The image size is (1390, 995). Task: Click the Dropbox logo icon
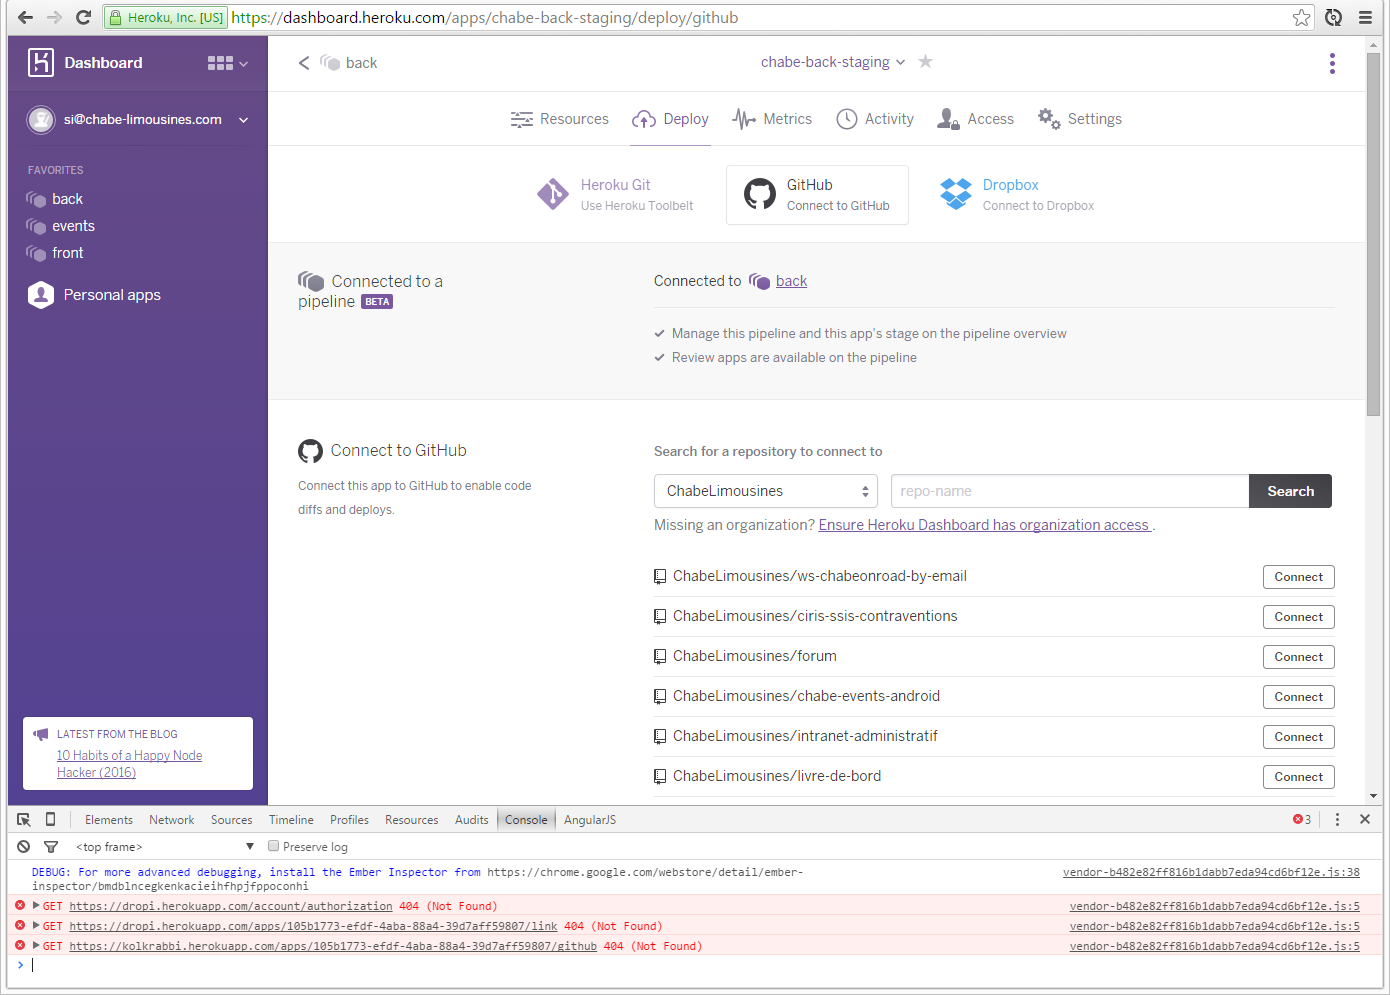(x=956, y=194)
